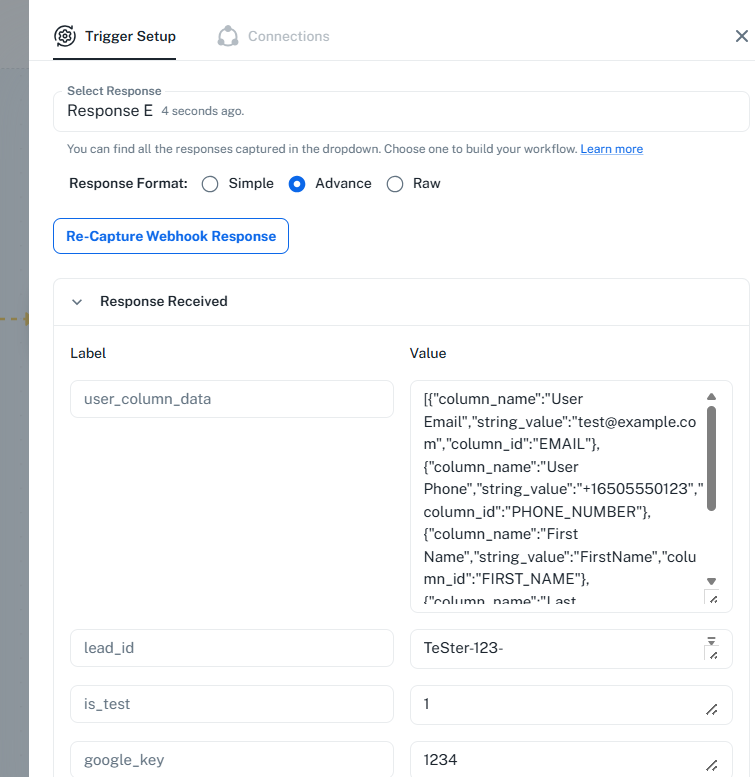Click the resize handle on the user_column_data value
Viewport: 755px width, 777px height.
point(712,598)
